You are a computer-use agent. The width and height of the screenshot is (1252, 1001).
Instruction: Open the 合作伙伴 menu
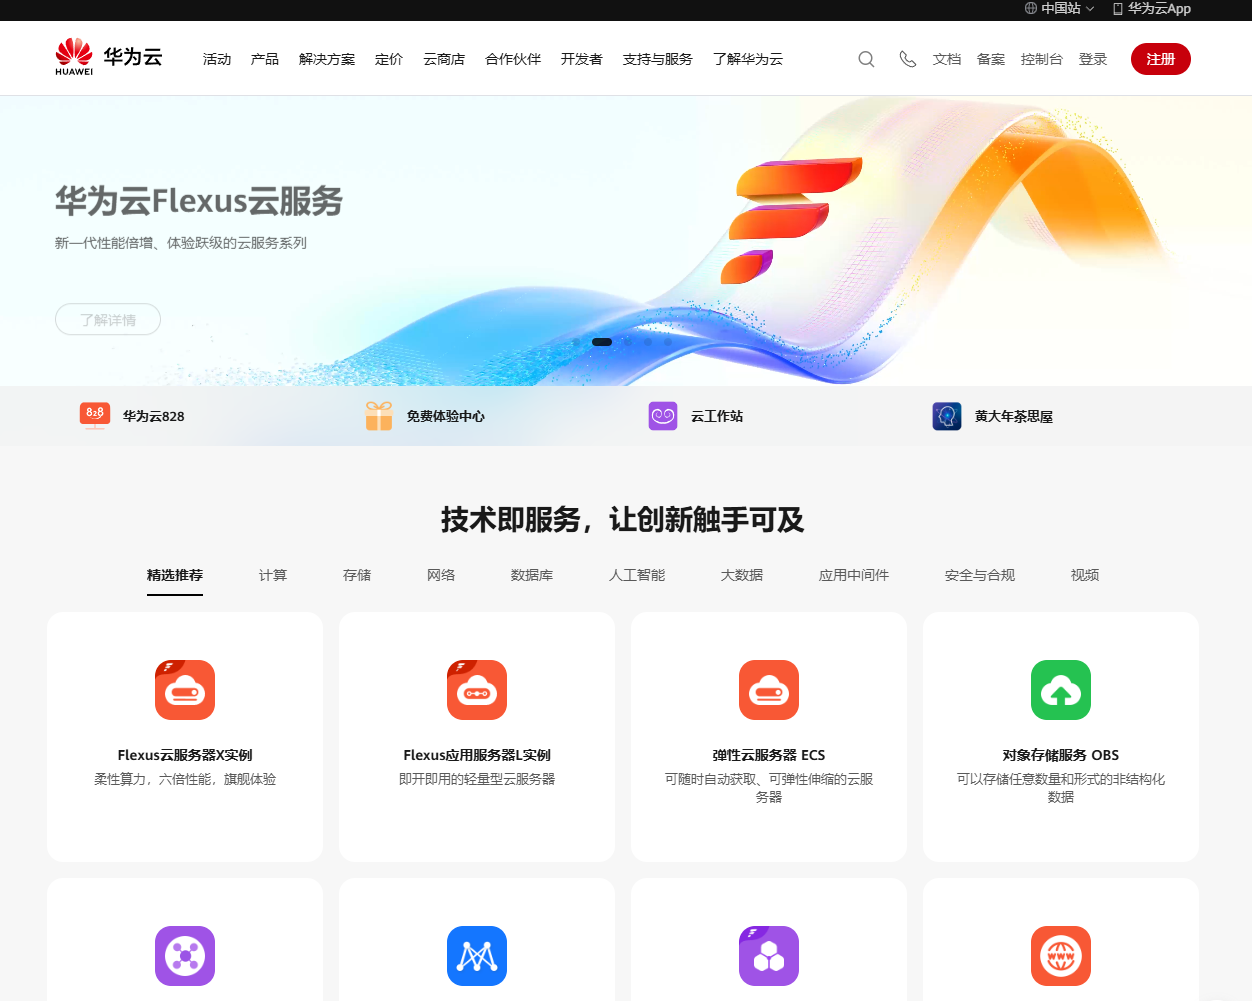[x=513, y=59]
